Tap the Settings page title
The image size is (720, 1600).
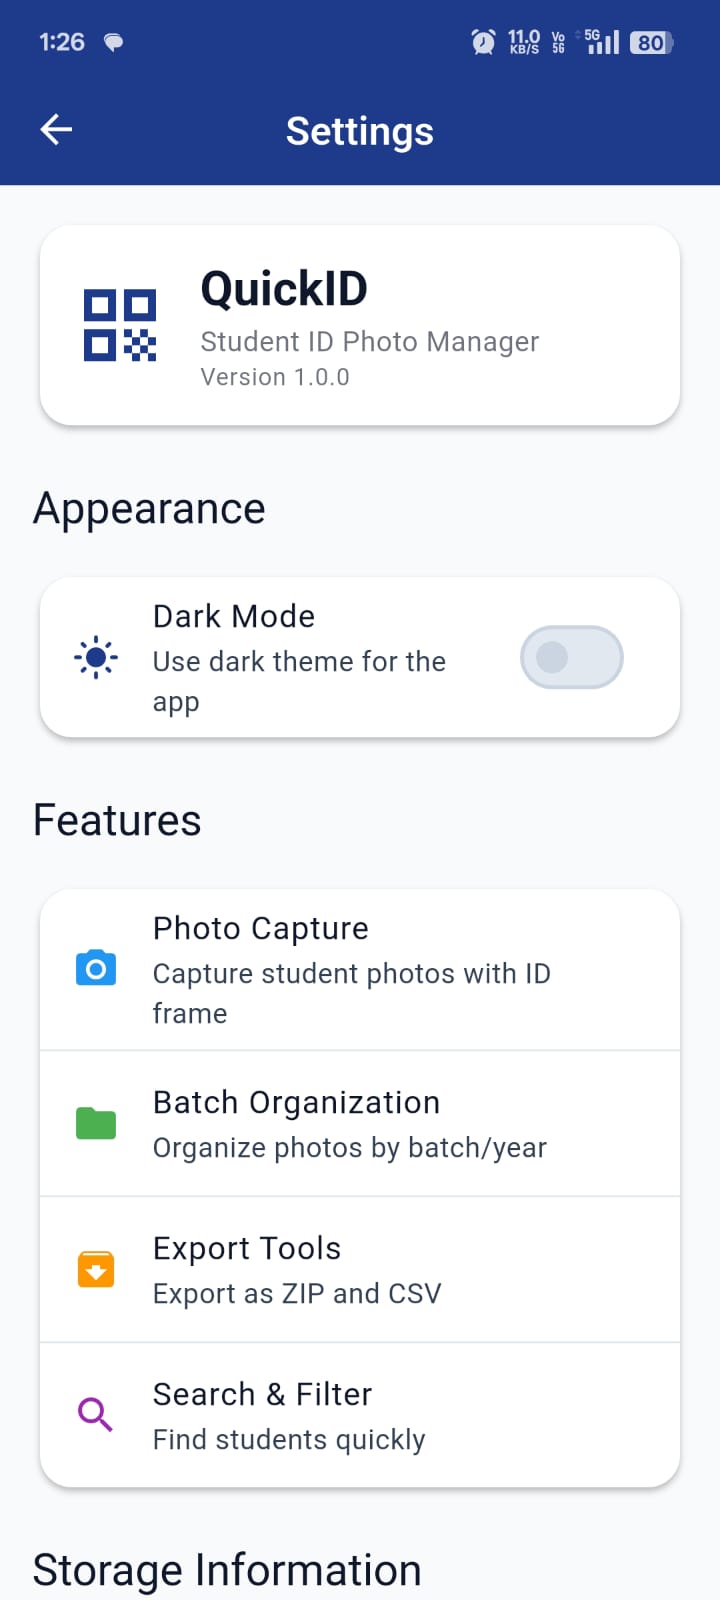tap(360, 131)
